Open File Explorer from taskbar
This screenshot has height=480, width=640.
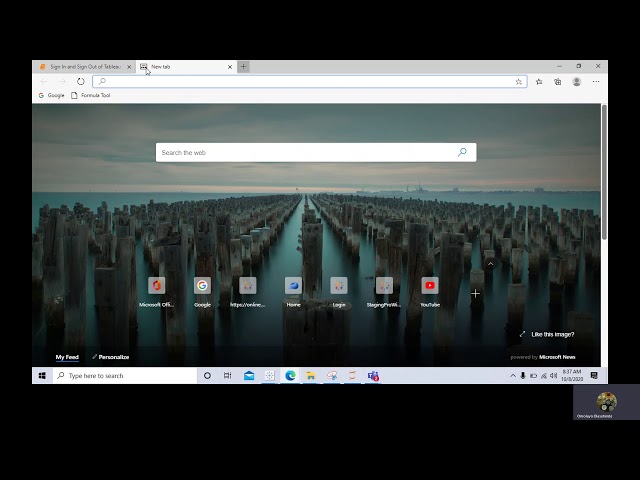[311, 376]
